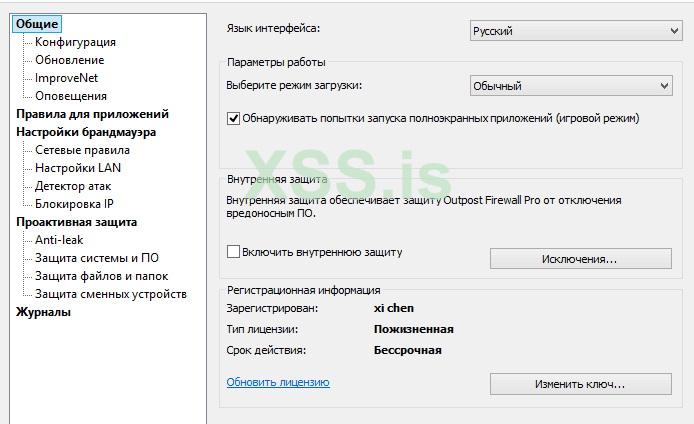Select Правила для приложений section

92,114
